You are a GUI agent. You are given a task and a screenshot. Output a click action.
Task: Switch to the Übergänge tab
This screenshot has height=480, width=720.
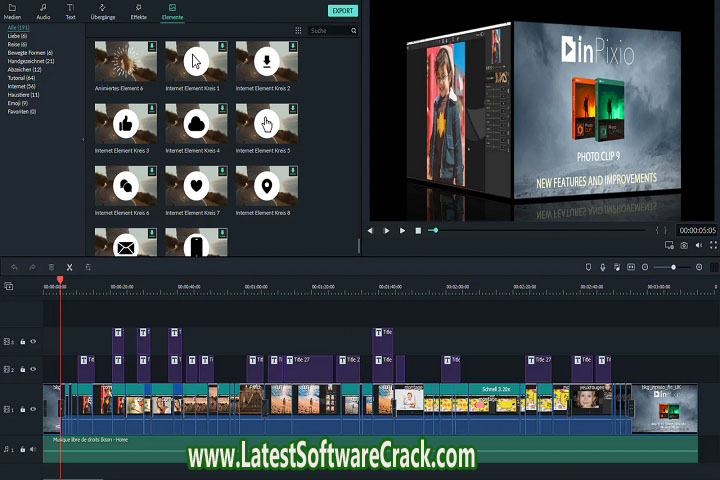pyautogui.click(x=103, y=12)
